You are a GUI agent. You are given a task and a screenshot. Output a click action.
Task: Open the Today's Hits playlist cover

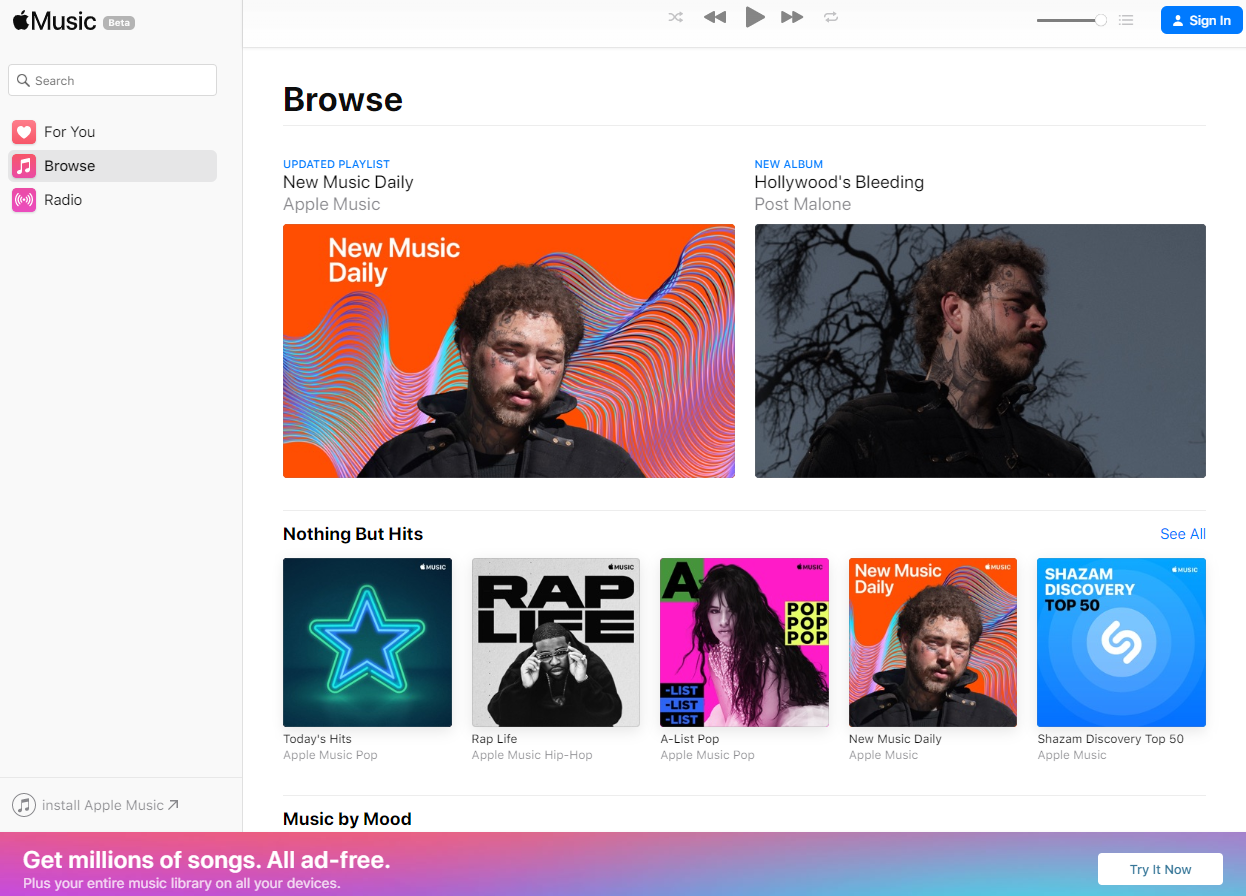coord(367,642)
